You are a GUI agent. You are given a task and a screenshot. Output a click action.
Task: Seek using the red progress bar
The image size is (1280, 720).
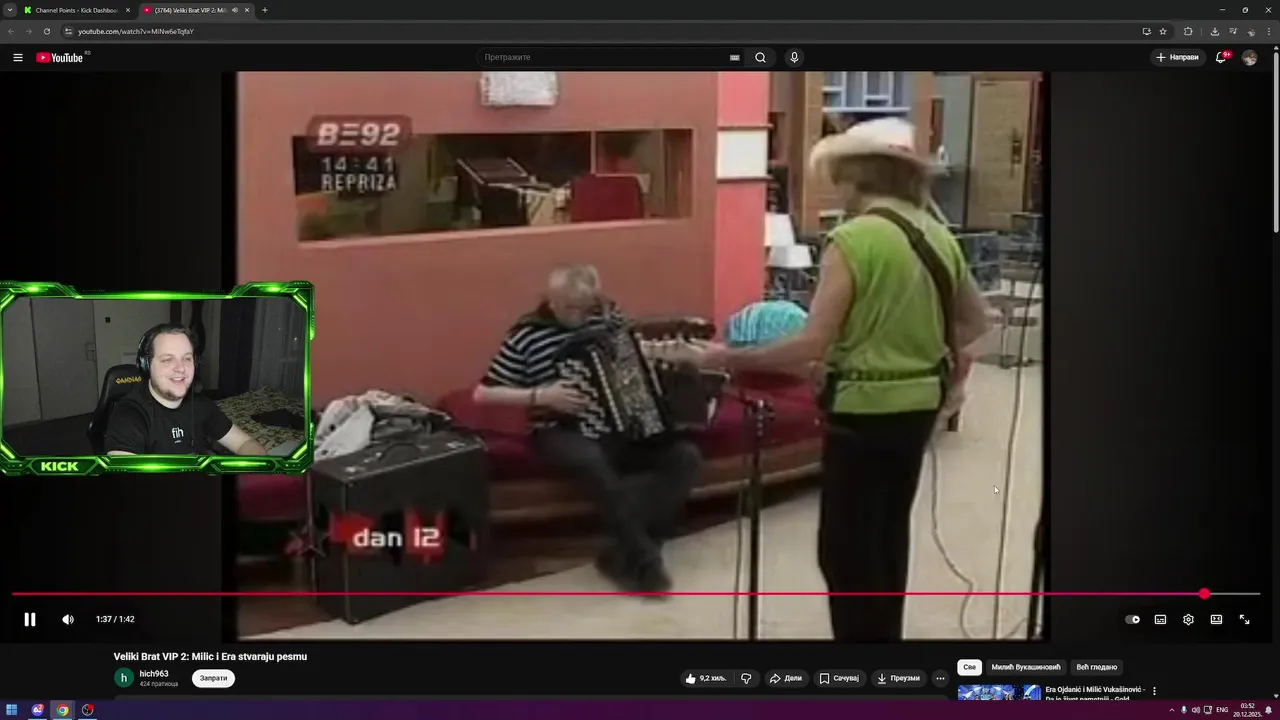(x=636, y=594)
